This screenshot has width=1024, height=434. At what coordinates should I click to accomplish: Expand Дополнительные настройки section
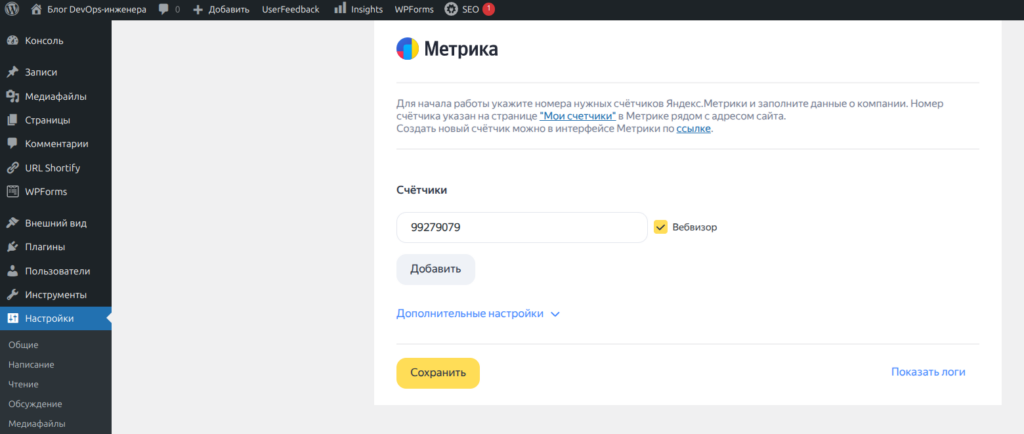click(478, 313)
